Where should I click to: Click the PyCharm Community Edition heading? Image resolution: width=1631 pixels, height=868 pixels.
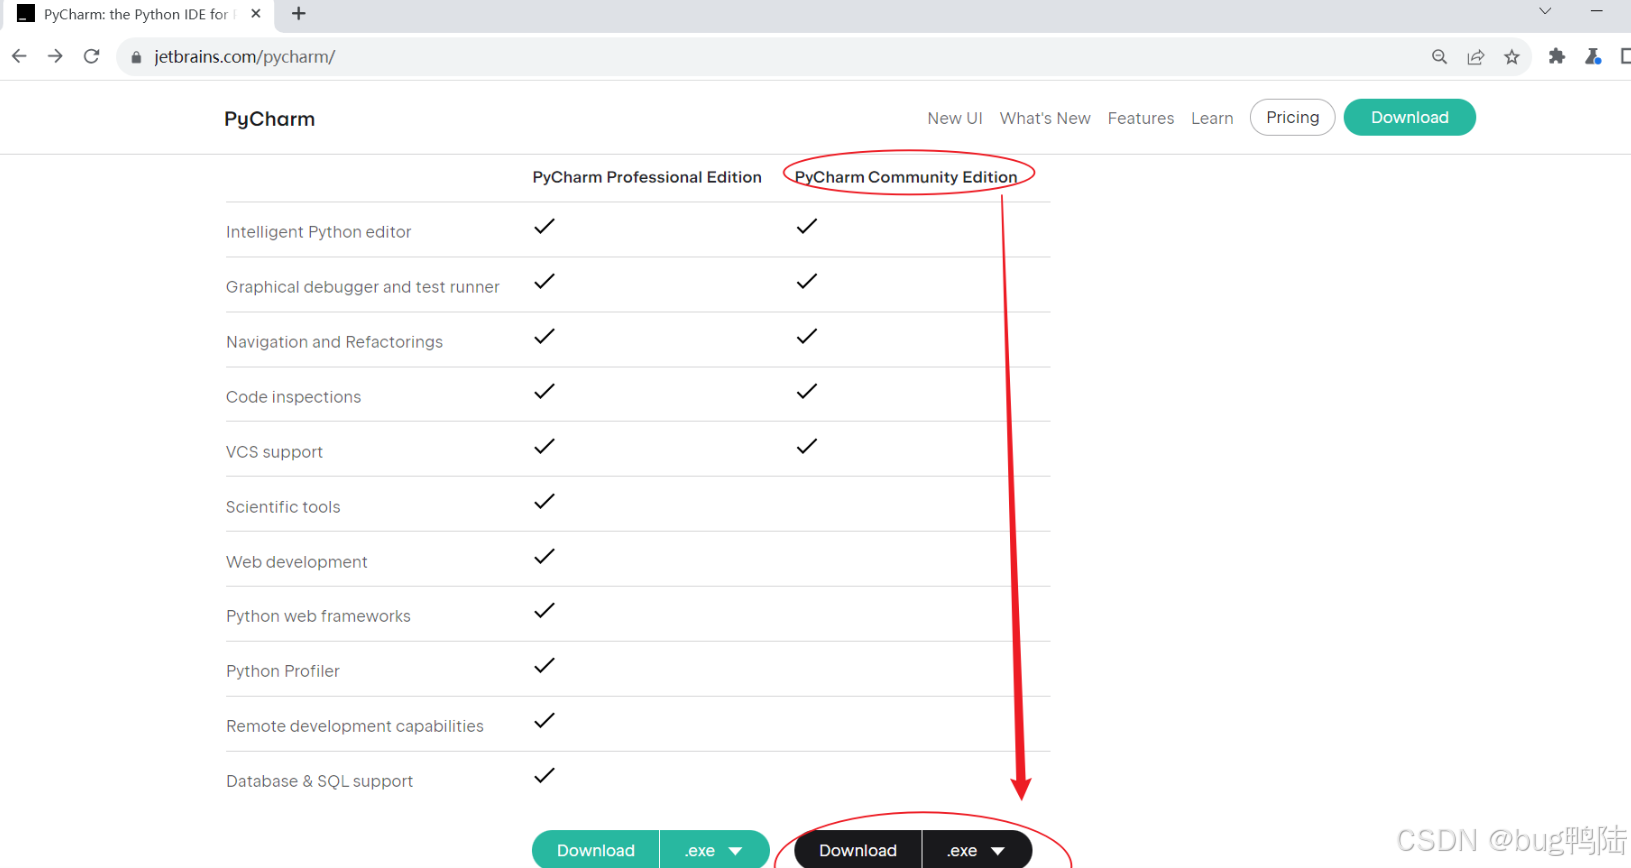[x=906, y=177]
